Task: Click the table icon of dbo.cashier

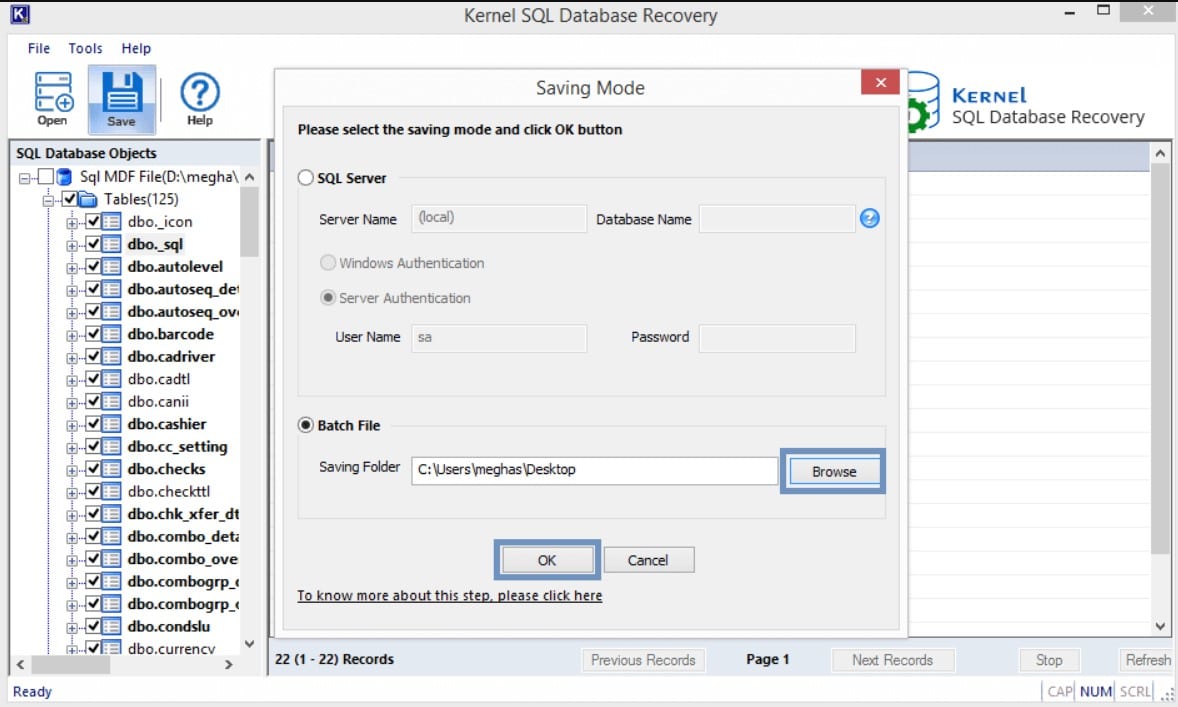Action: pos(111,425)
